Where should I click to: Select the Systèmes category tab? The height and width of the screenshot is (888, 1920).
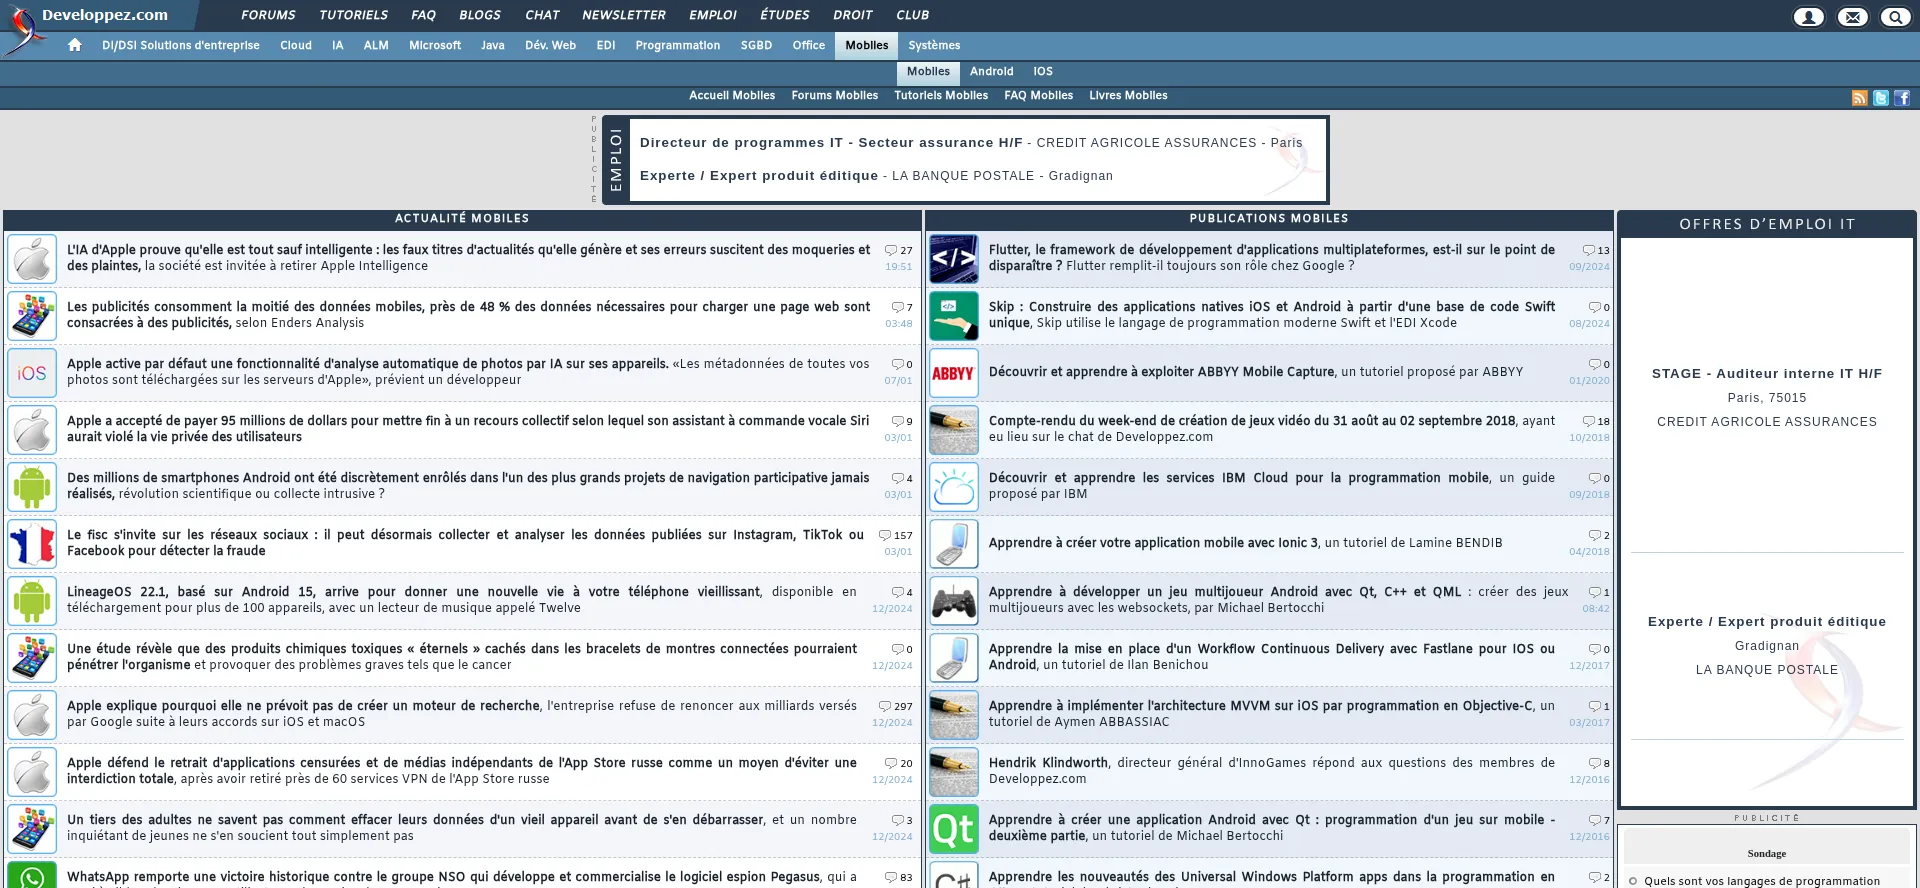[934, 45]
